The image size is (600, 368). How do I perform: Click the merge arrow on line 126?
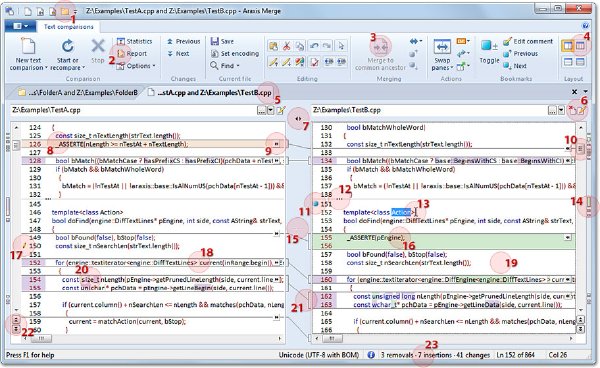point(276,144)
